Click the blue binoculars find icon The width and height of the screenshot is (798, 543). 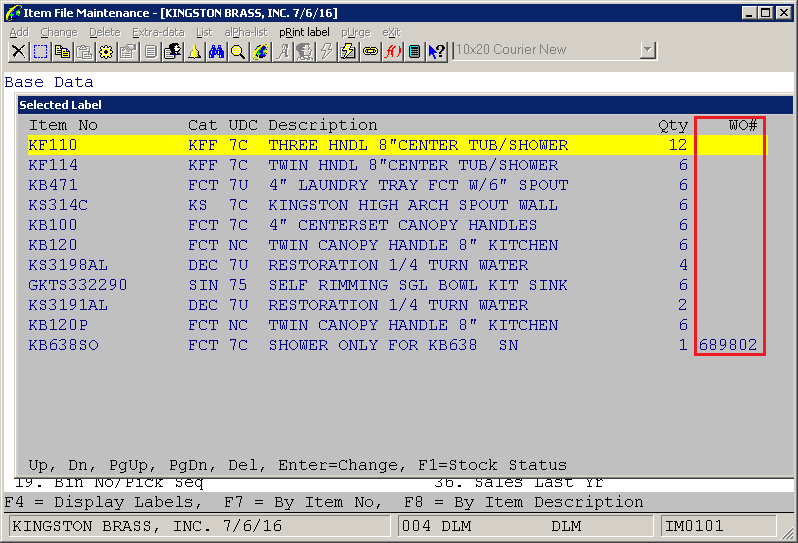[216, 51]
